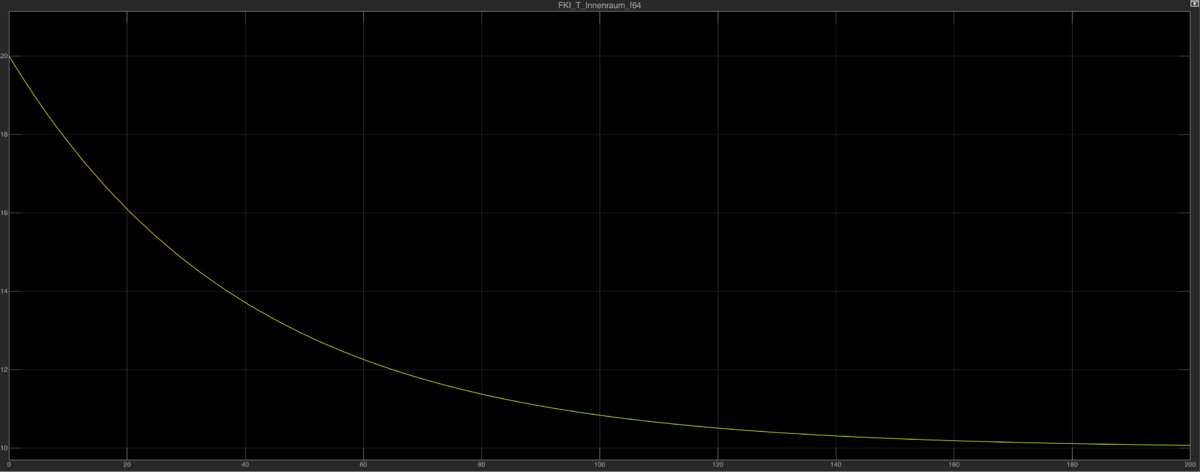The image size is (1200, 472).
Task: Click the x-axis tick label 60
Action: (x=363, y=465)
